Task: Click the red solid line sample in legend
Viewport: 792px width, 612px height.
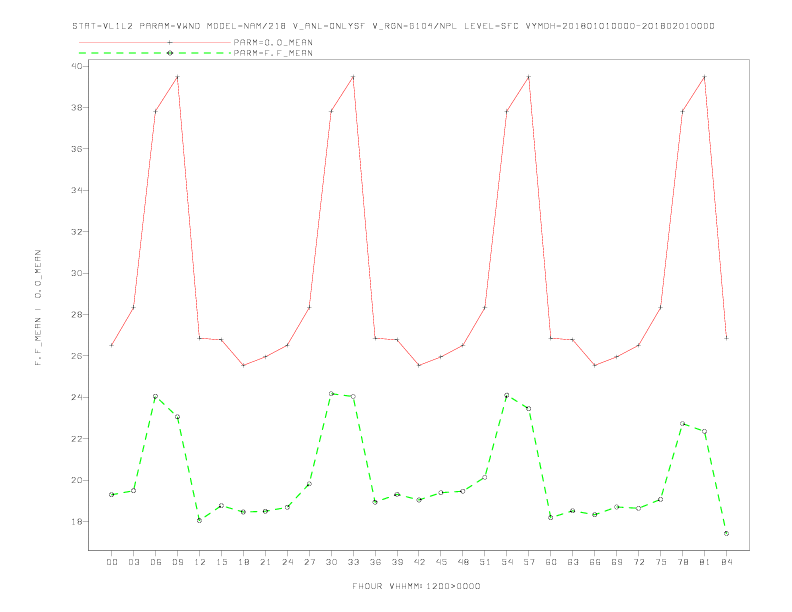Action: coord(155,42)
